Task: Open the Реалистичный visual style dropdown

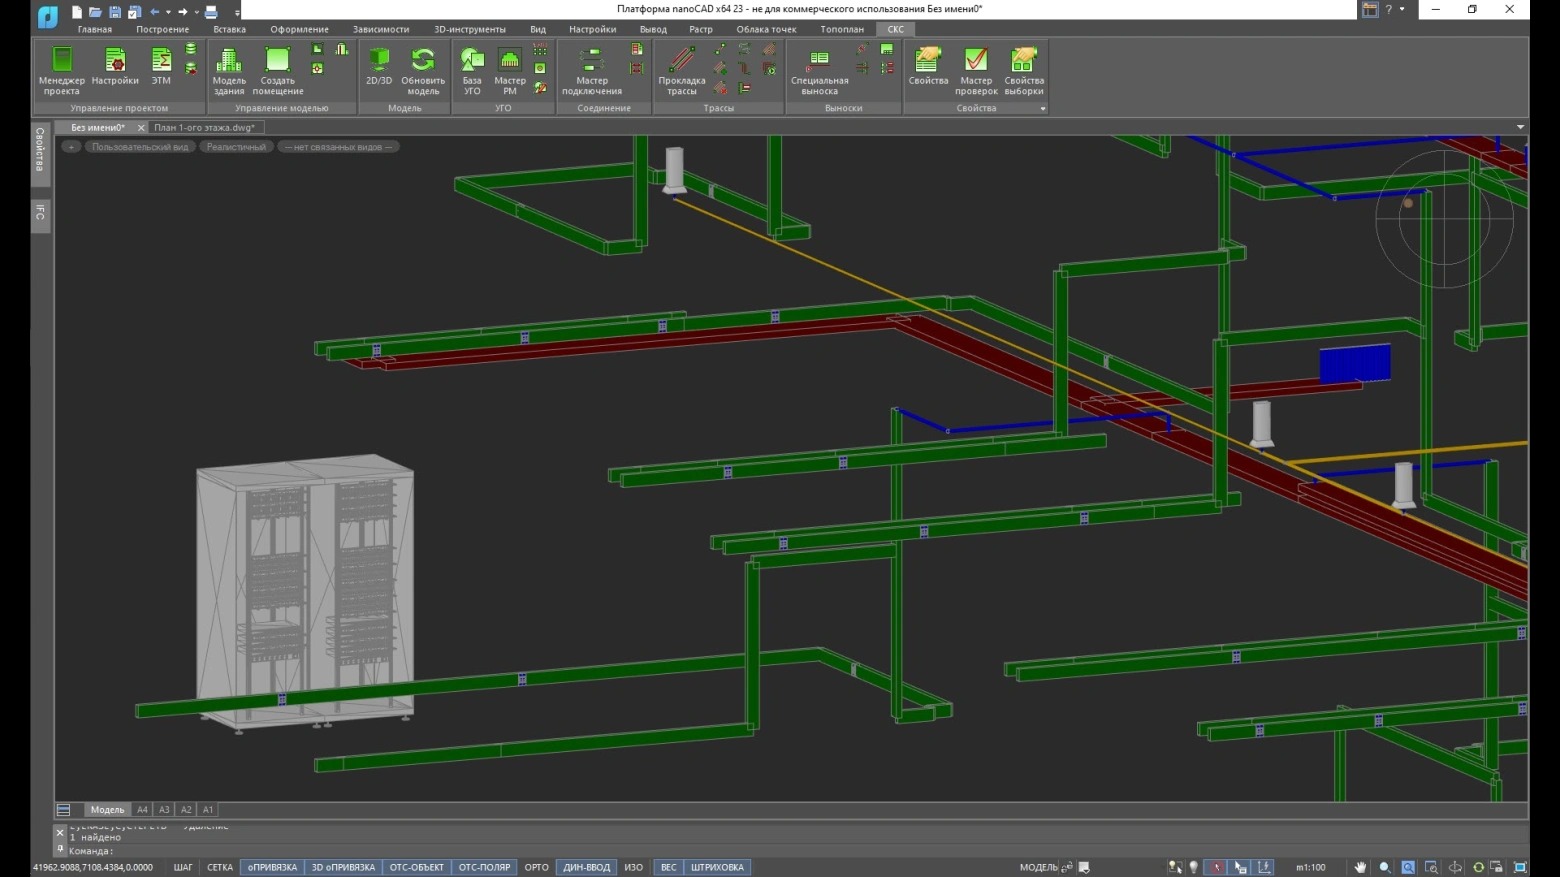Action: (x=236, y=147)
